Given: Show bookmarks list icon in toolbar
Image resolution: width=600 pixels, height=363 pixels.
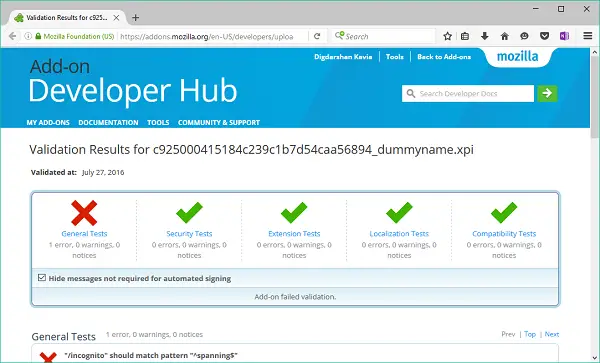Looking at the screenshot, I should coord(465,36).
